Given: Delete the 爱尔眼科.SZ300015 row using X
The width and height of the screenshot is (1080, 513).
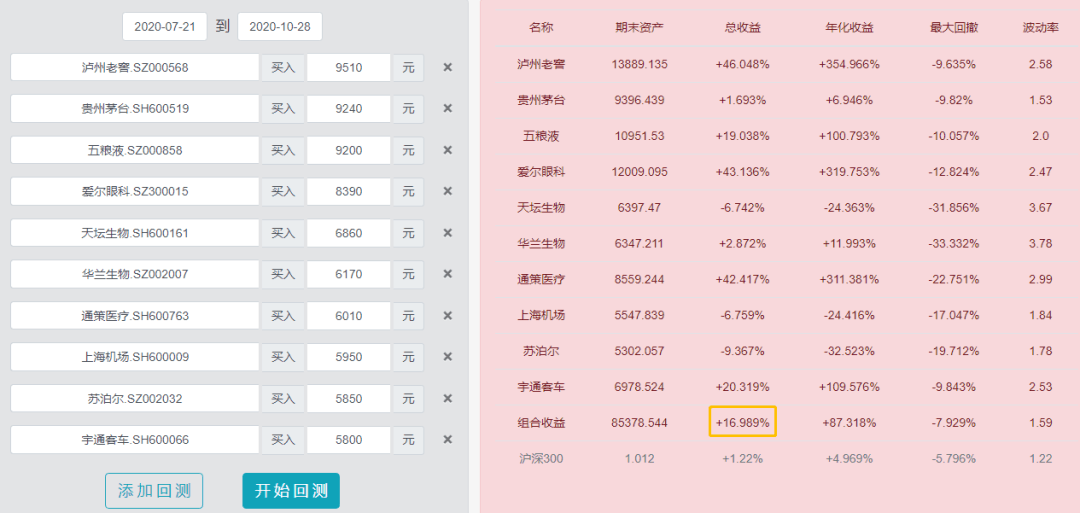Looking at the screenshot, I should pyautogui.click(x=447, y=191).
